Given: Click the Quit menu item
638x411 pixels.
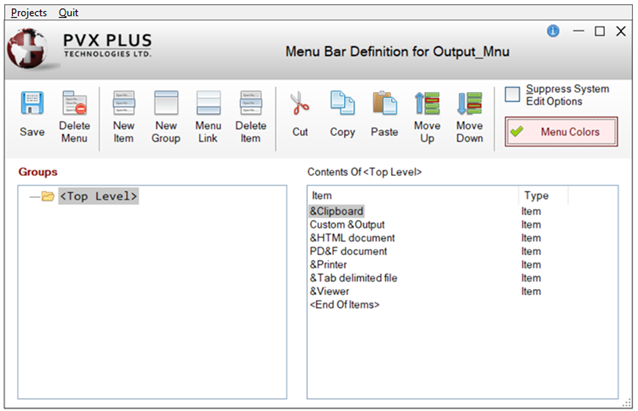Looking at the screenshot, I should coord(69,13).
